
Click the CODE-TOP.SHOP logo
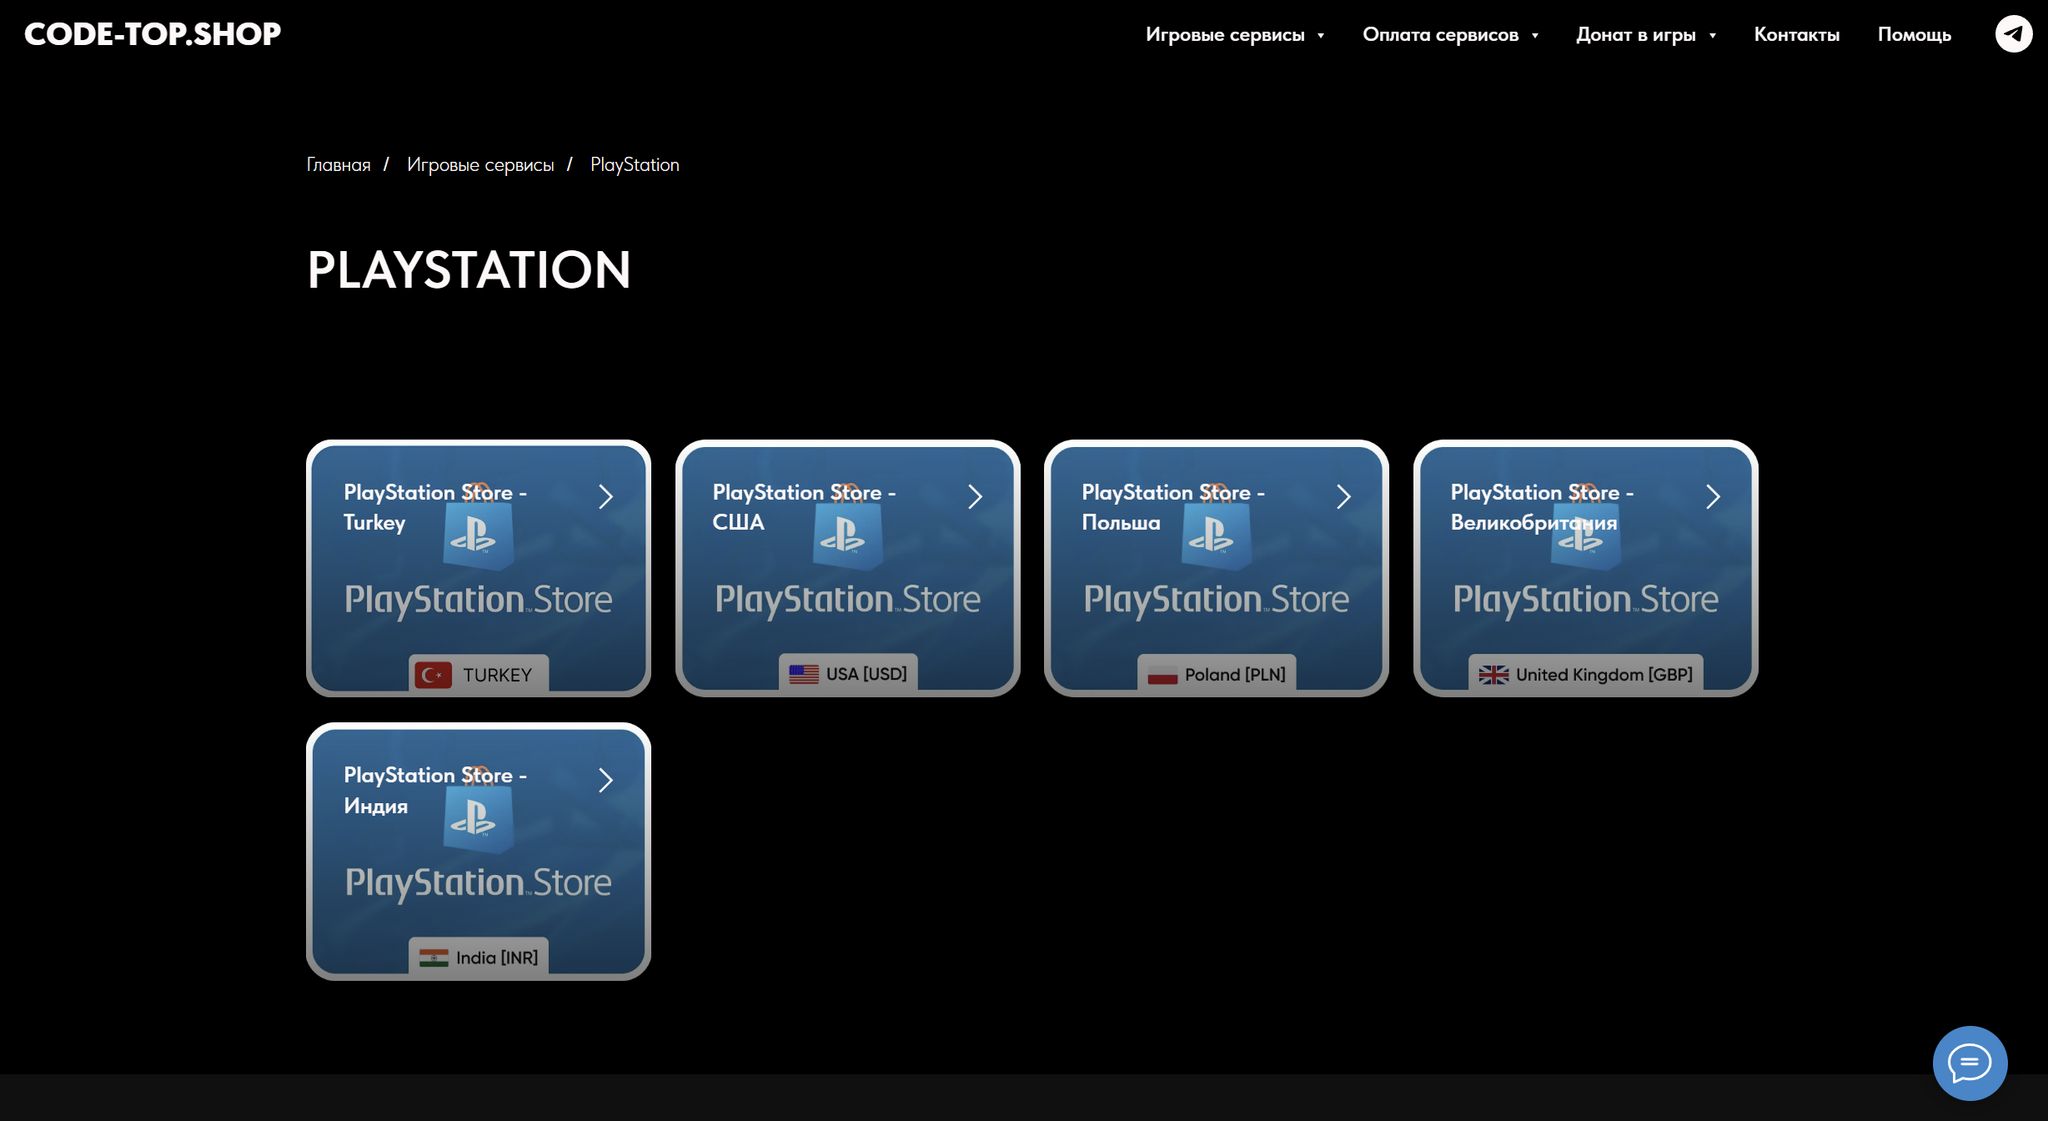tap(153, 34)
